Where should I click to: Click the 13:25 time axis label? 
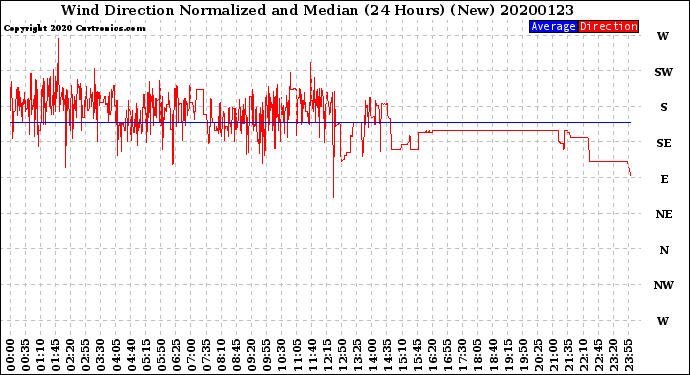coord(357,355)
